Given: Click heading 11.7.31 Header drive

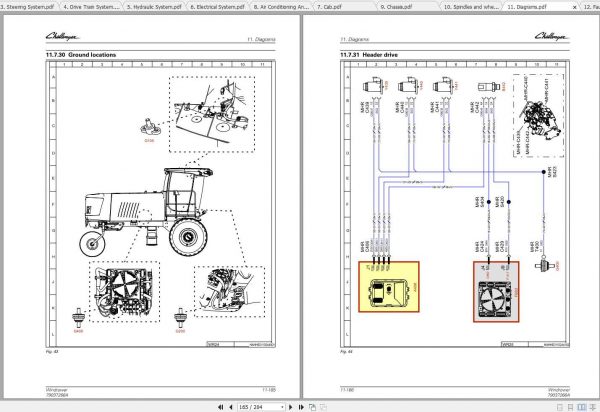Looking at the screenshot, I should pyautogui.click(x=369, y=55).
